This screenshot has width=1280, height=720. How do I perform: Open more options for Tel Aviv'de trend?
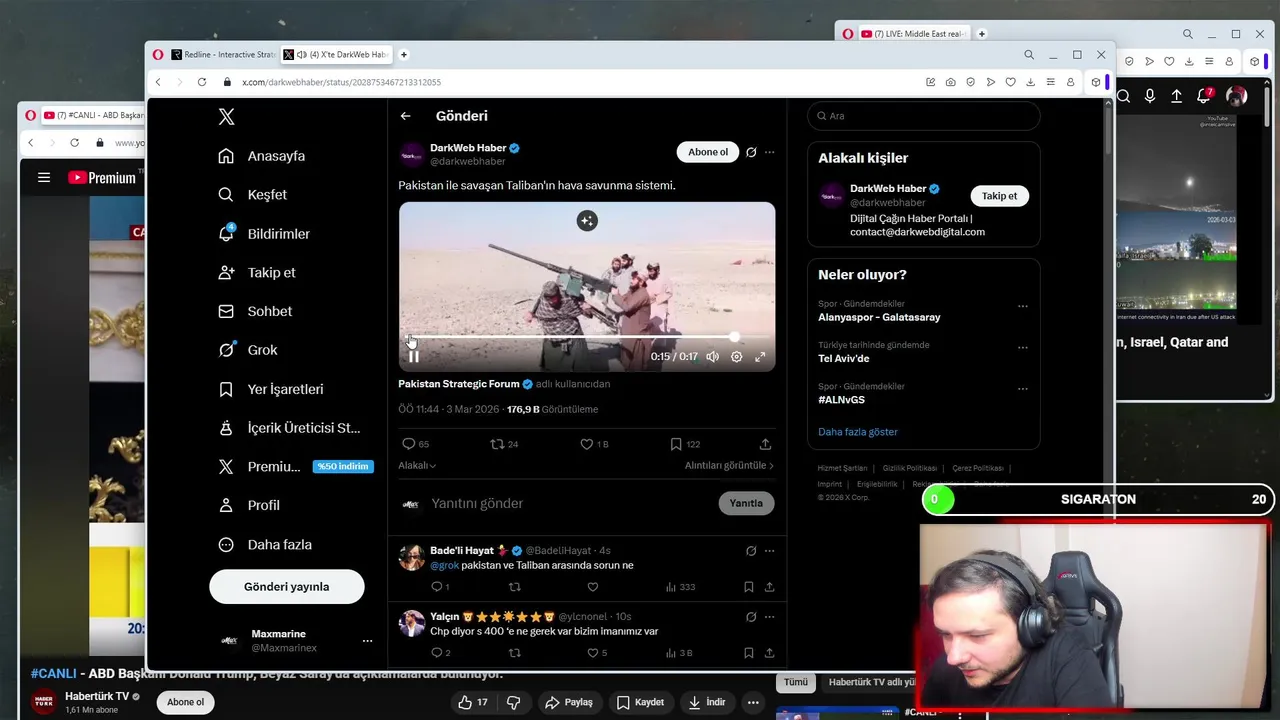point(1022,348)
